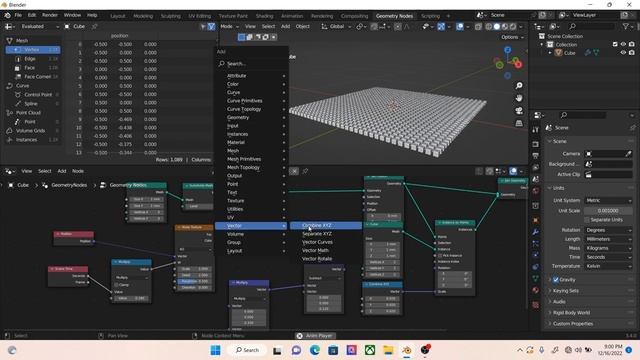Toggle the Gravity checkbox
The height and width of the screenshot is (360, 640).
556,280
